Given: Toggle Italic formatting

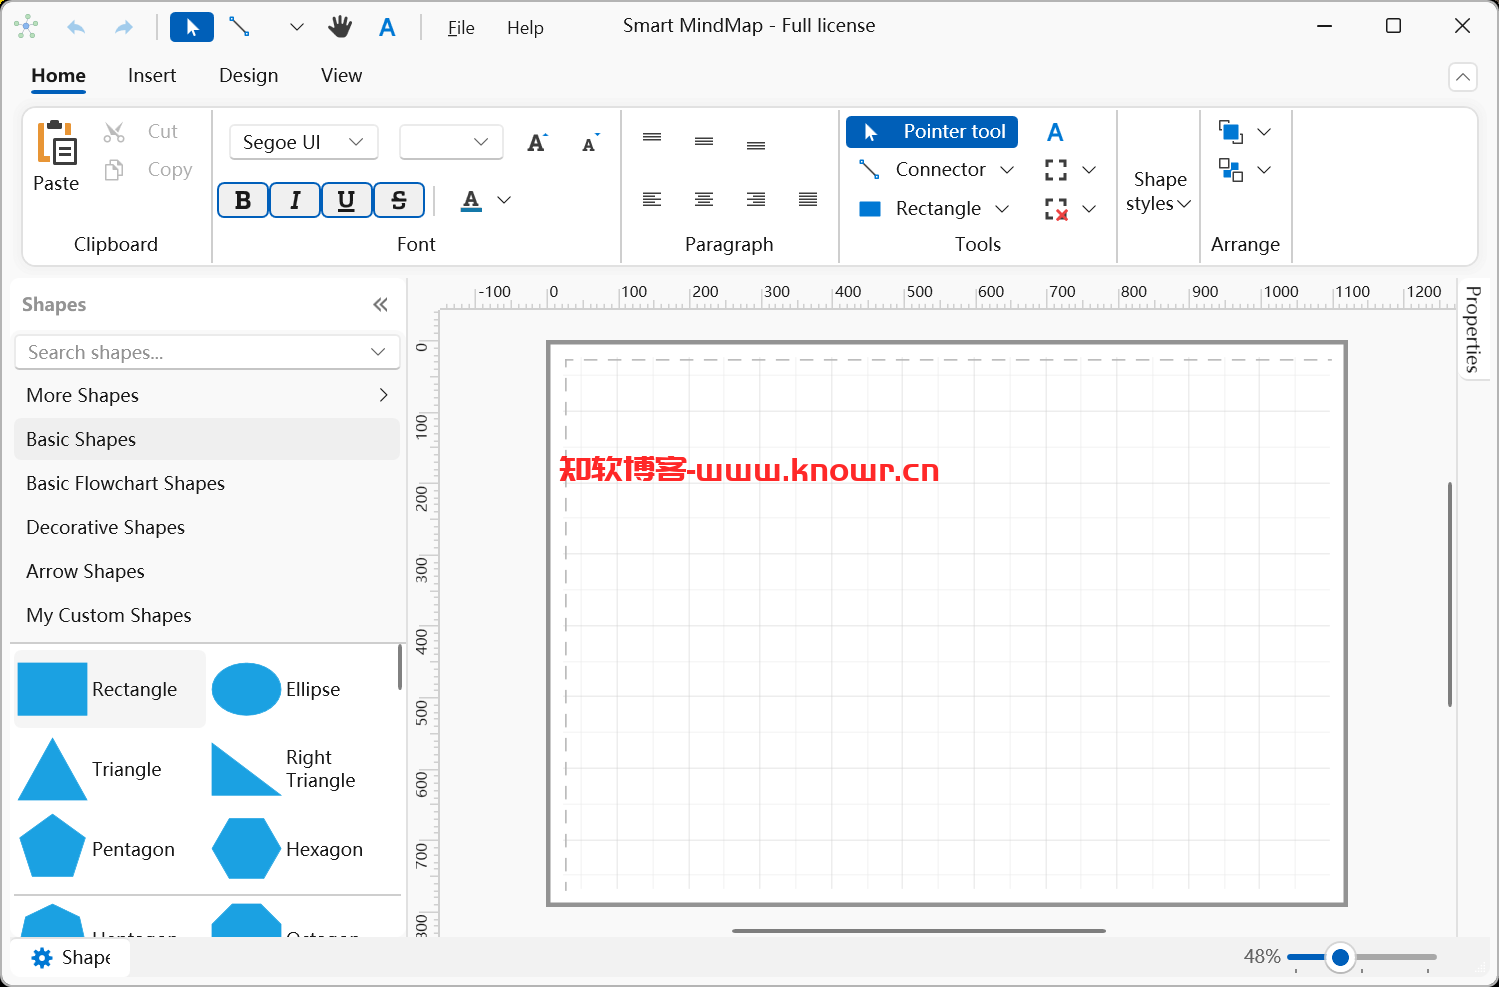Looking at the screenshot, I should pyautogui.click(x=295, y=200).
